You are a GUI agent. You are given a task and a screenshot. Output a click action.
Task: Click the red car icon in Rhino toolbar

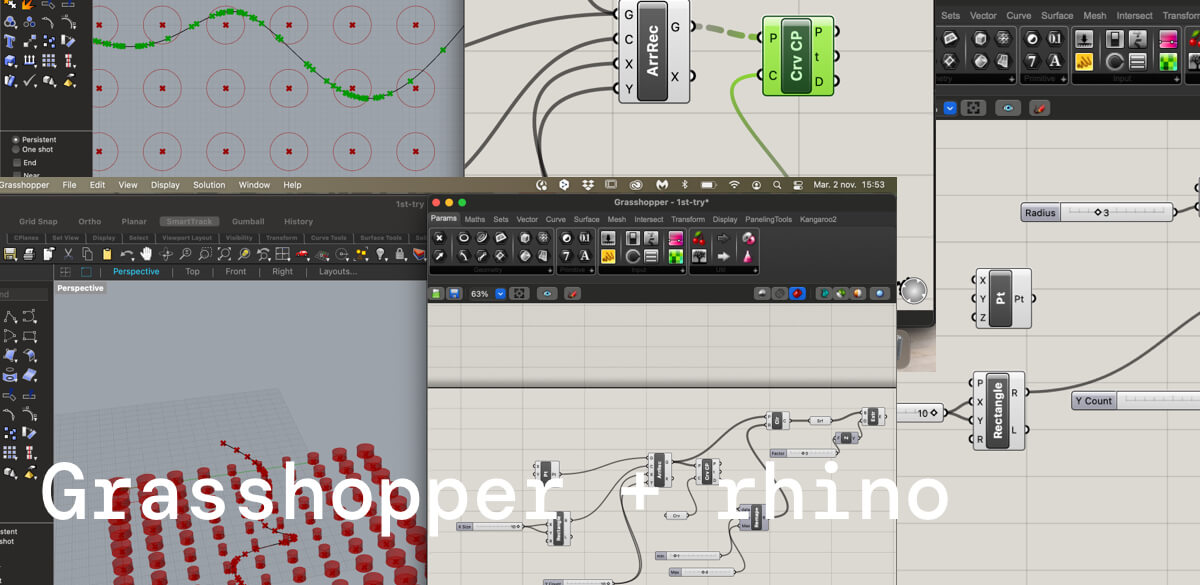coord(303,255)
